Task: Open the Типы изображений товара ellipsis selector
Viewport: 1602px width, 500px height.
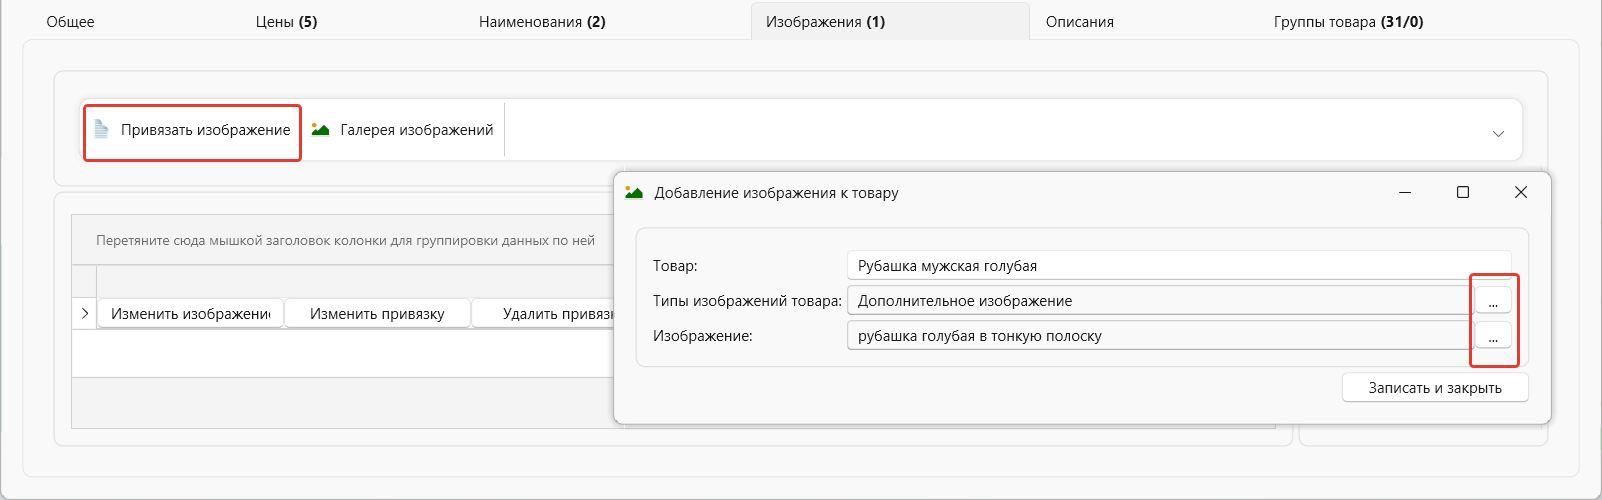Action: (1493, 301)
